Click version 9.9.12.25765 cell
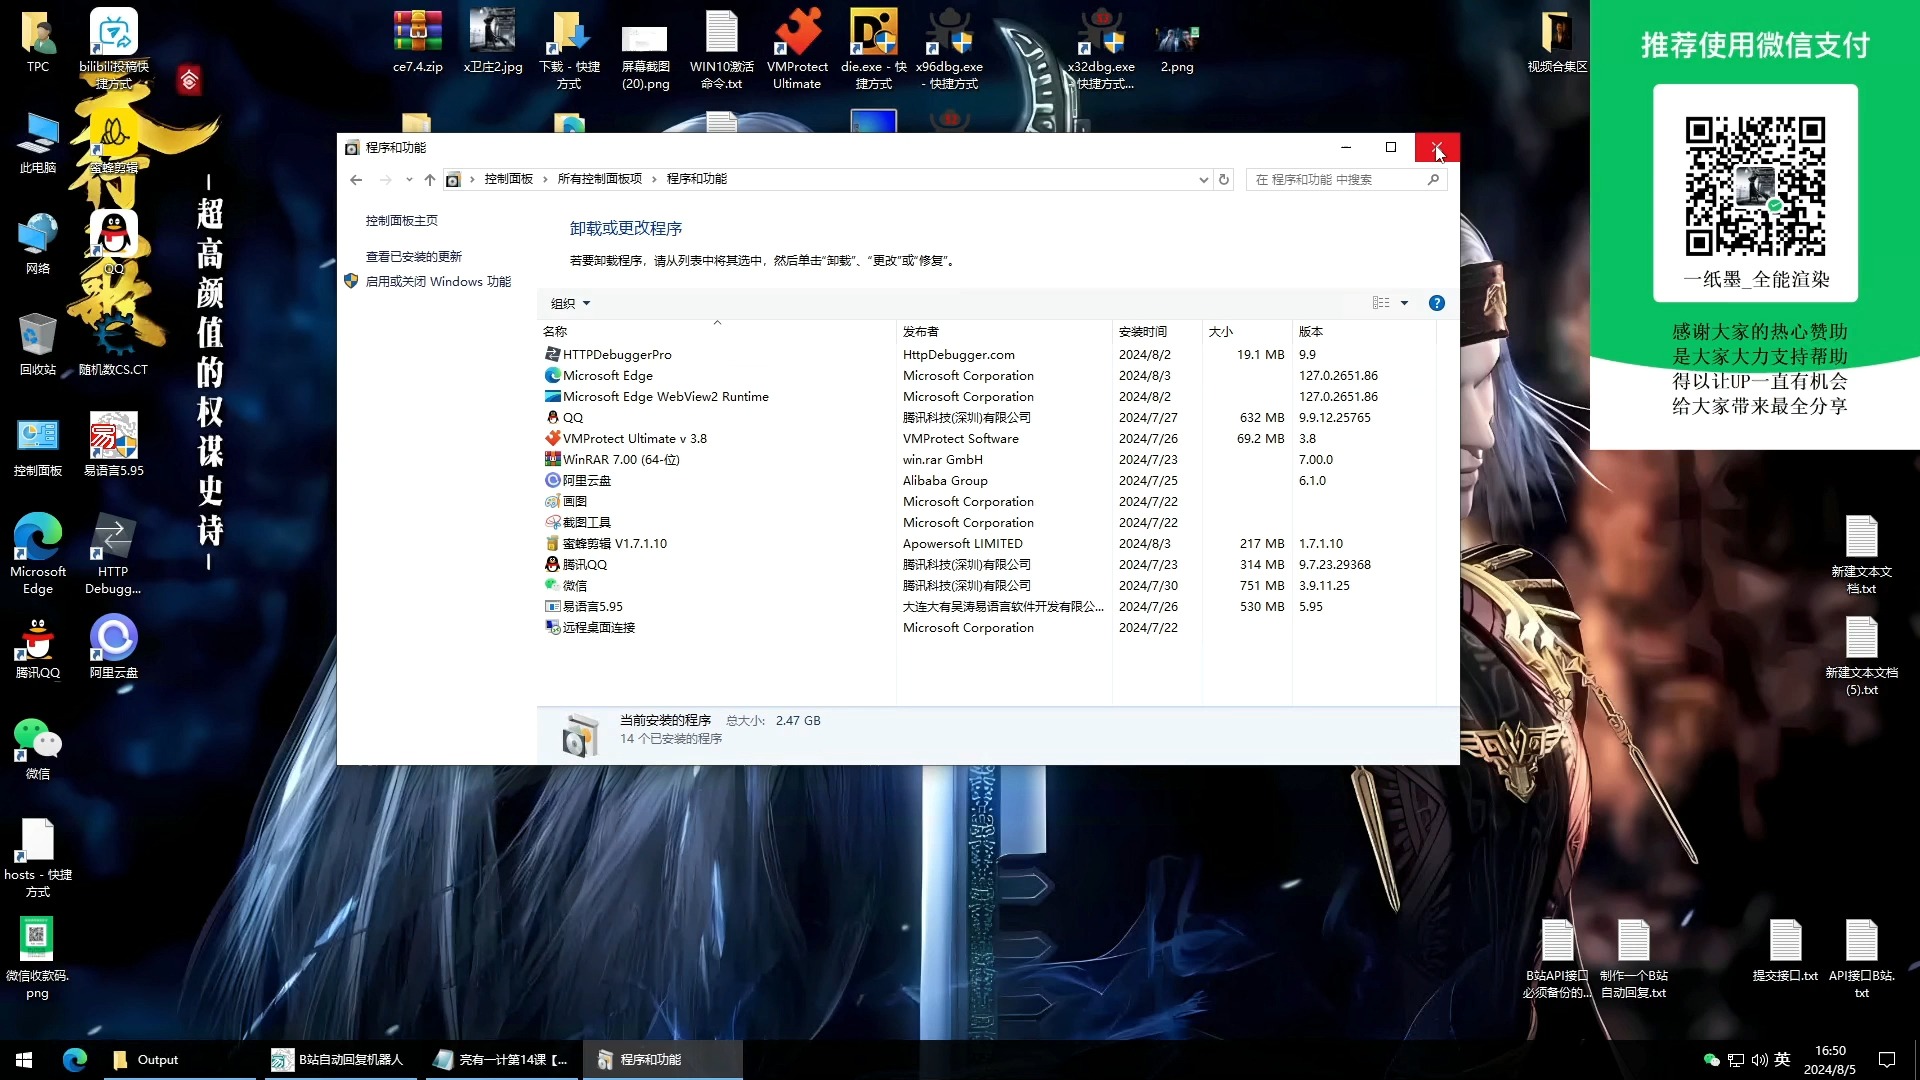The image size is (1920, 1080). [1334, 417]
